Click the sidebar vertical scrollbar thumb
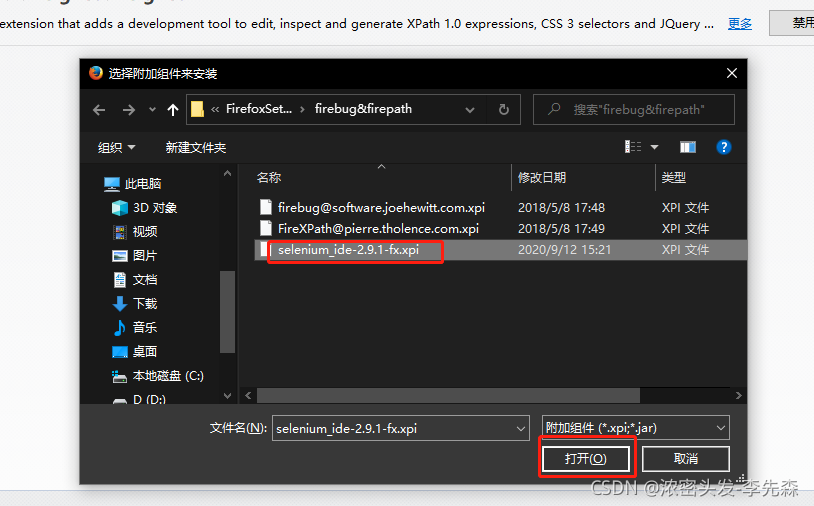 click(227, 312)
